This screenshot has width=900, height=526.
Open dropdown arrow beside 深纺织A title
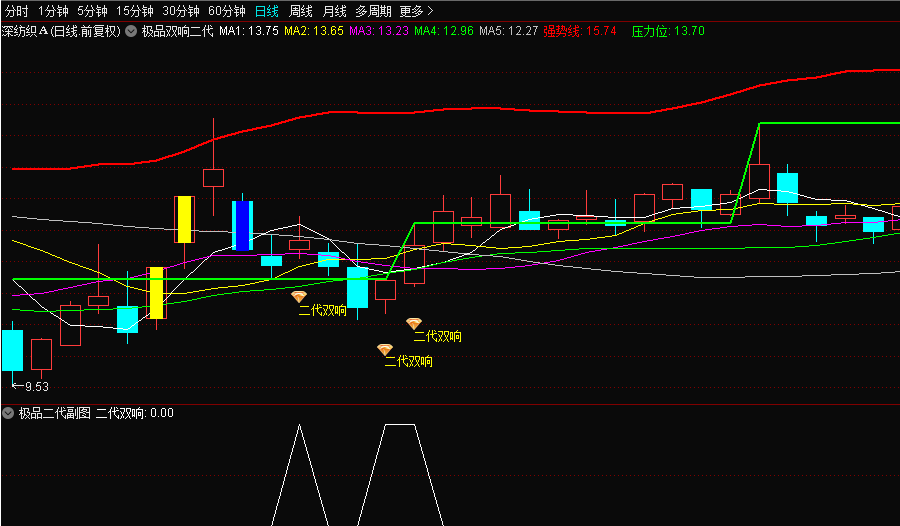pyautogui.click(x=131, y=31)
